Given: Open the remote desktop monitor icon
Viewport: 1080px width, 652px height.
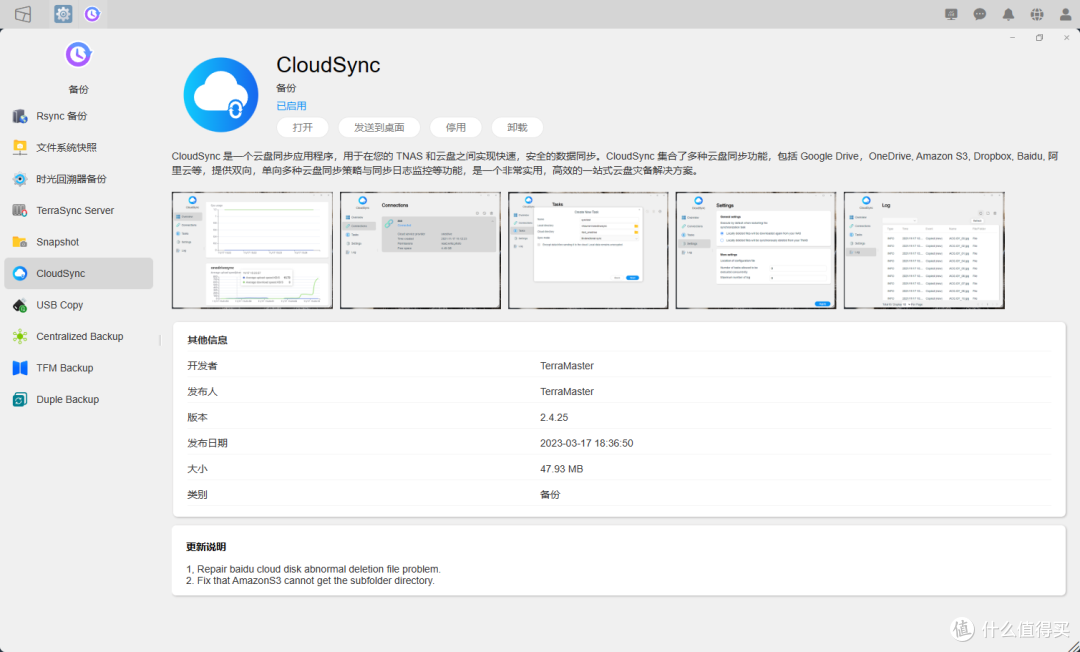Looking at the screenshot, I should (x=951, y=14).
